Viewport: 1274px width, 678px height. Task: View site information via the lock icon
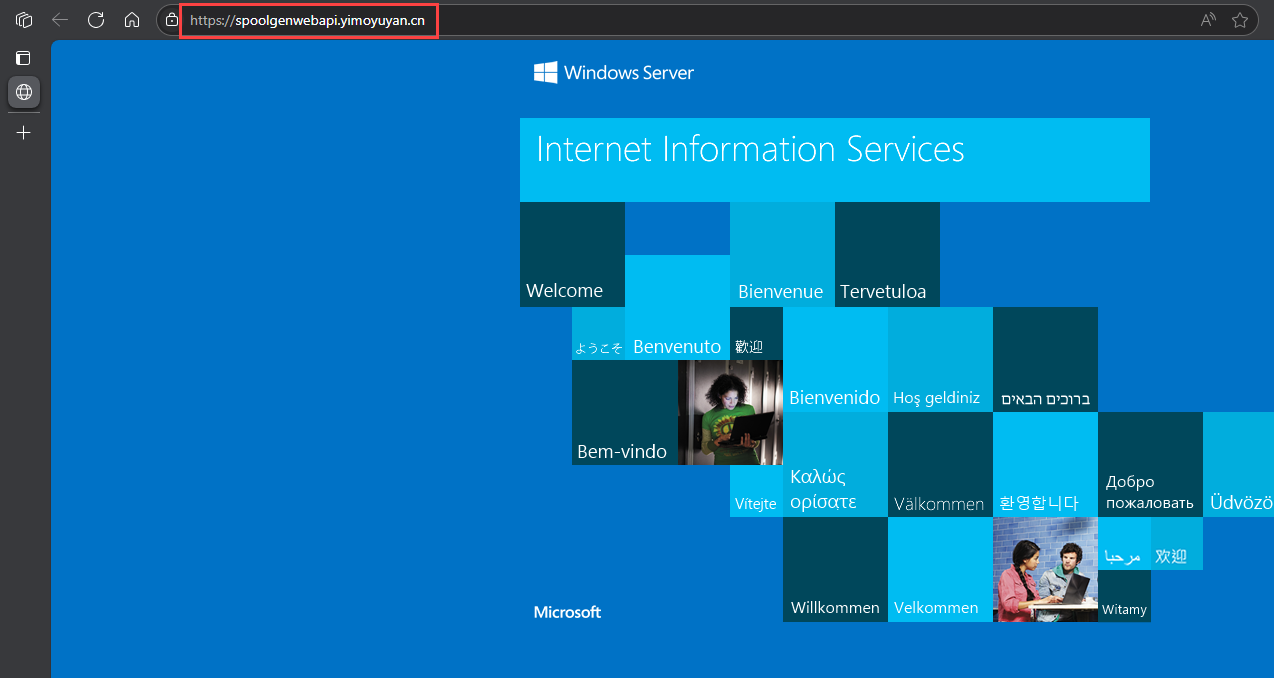coord(172,20)
